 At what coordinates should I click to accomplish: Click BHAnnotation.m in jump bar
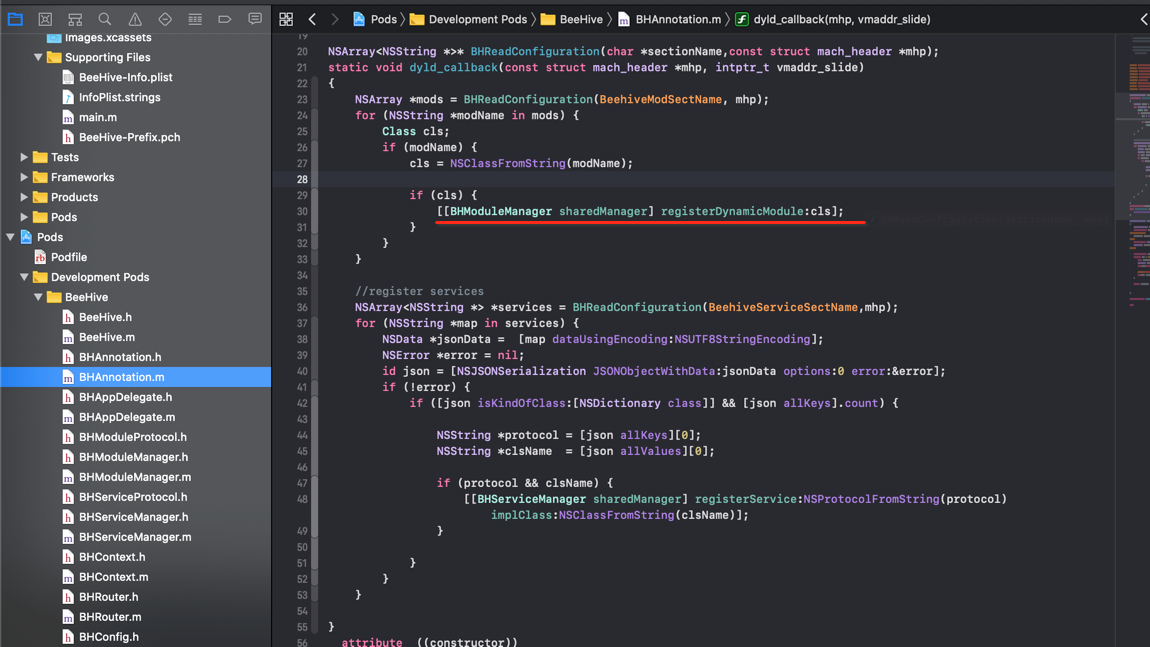coord(670,19)
